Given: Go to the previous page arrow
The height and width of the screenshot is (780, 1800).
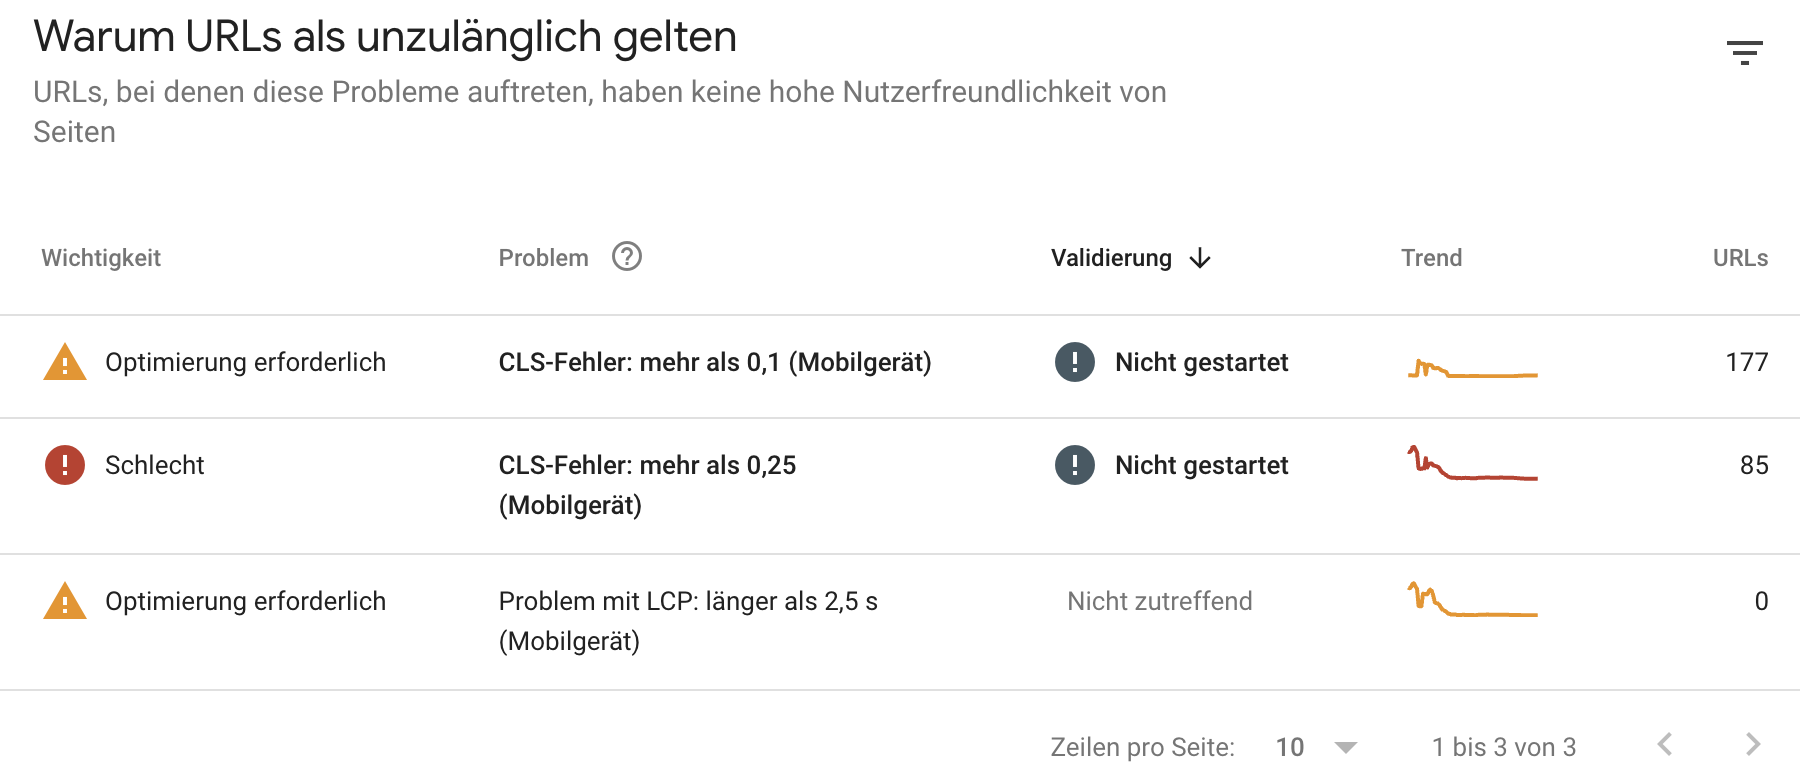Looking at the screenshot, I should (x=1665, y=744).
